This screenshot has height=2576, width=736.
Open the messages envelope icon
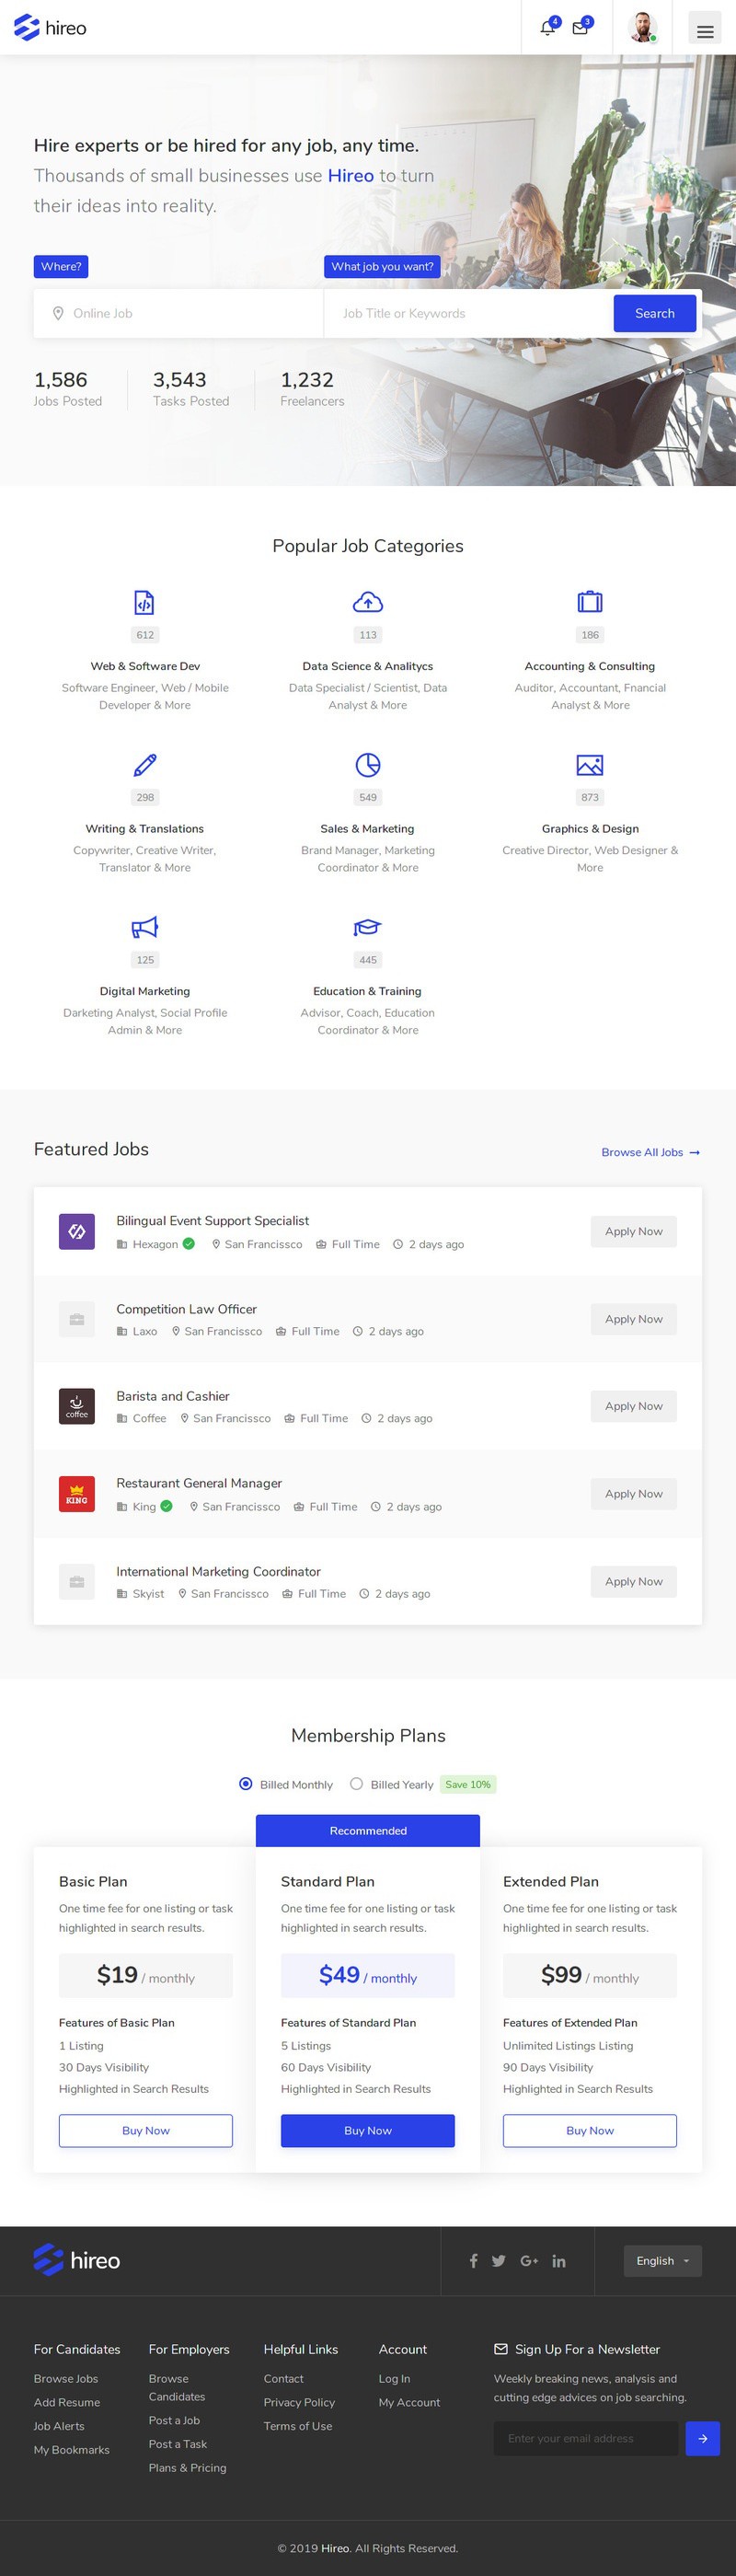pyautogui.click(x=580, y=28)
